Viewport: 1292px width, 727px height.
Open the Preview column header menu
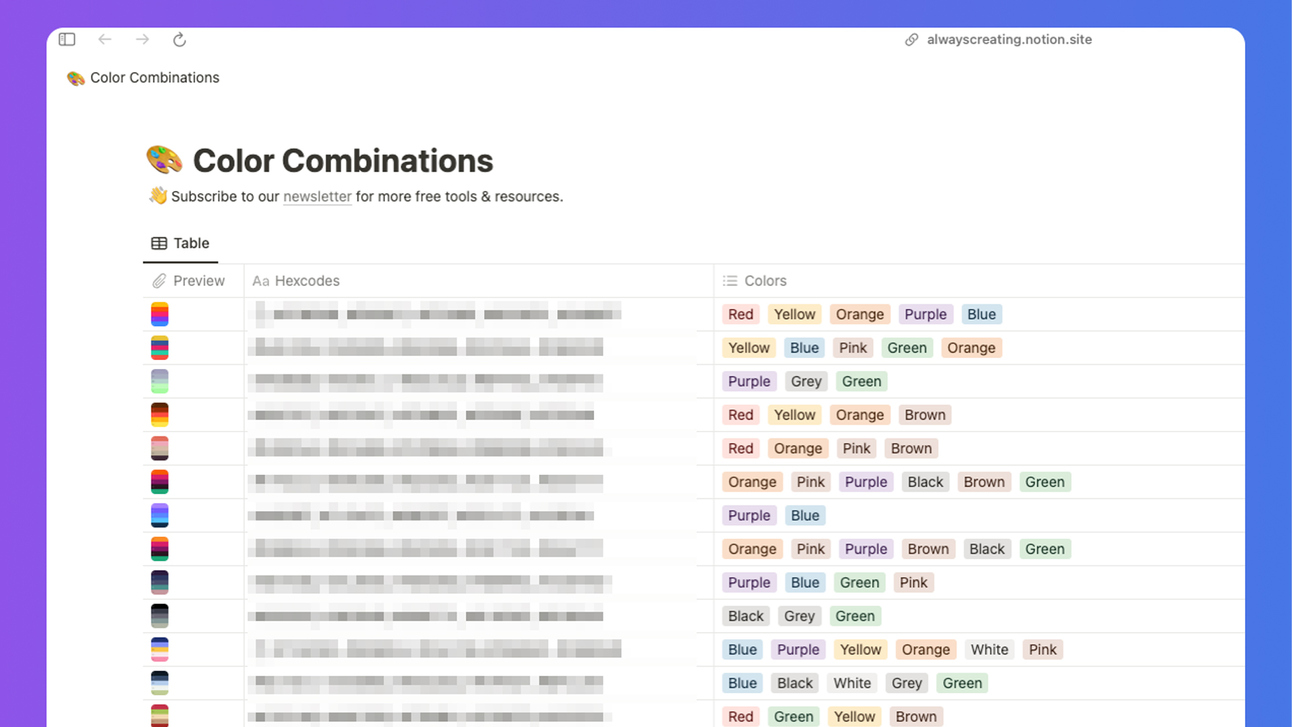[x=199, y=281]
